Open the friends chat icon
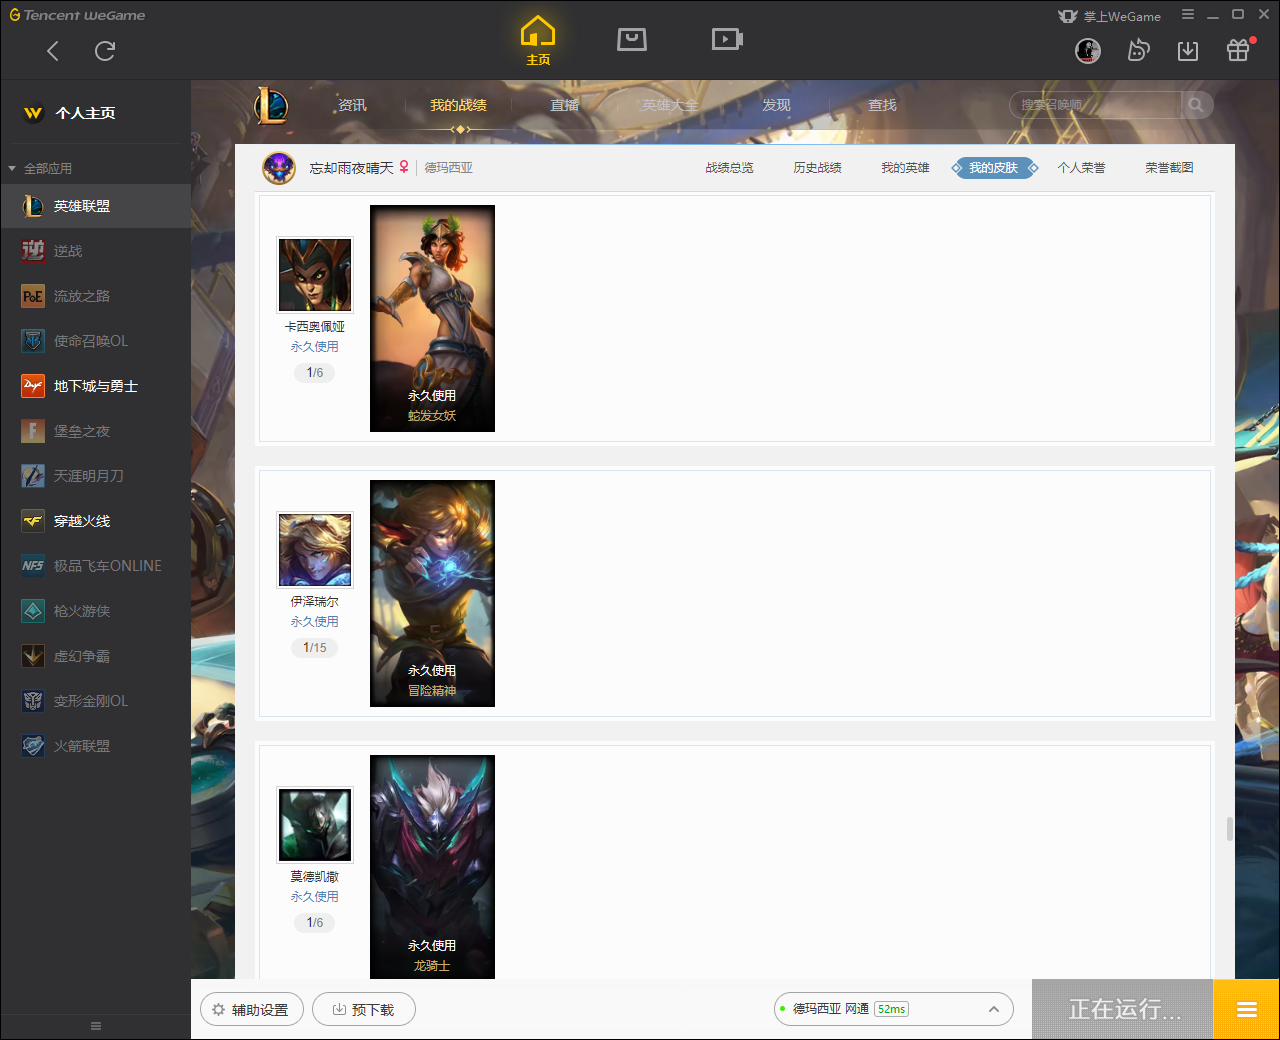The image size is (1280, 1040). coord(1138,51)
